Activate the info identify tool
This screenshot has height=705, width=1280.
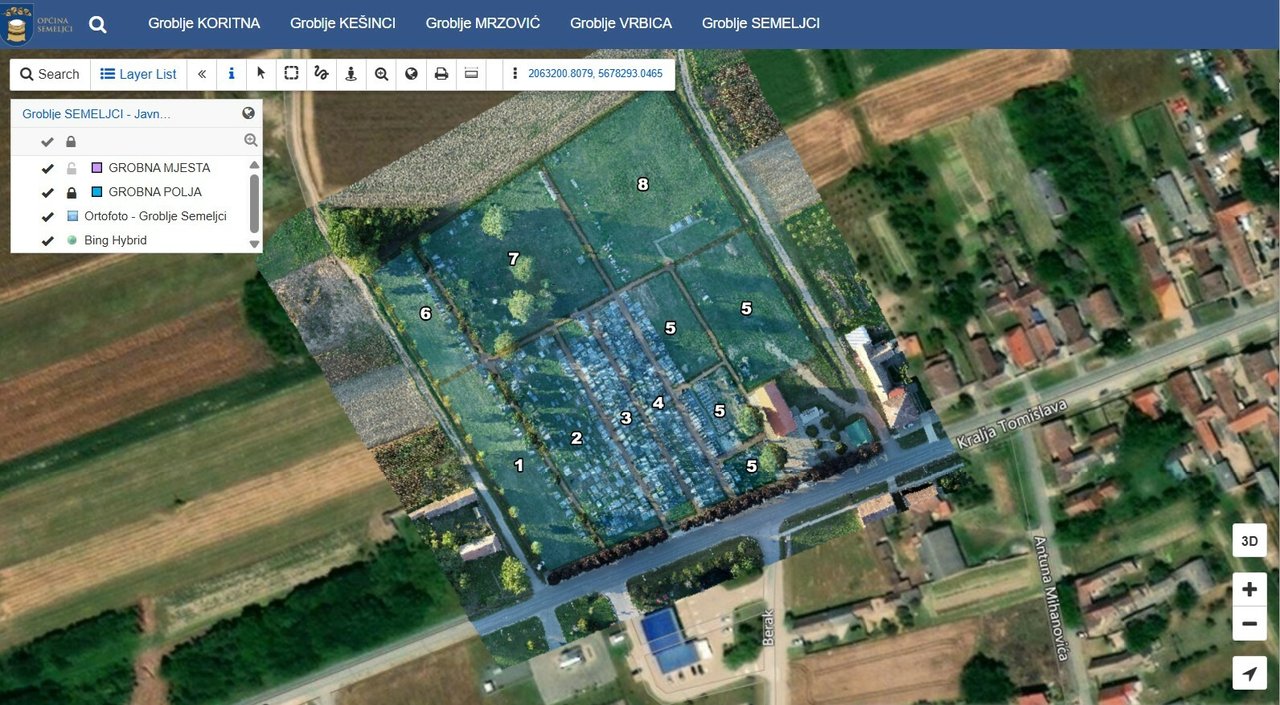(231, 74)
